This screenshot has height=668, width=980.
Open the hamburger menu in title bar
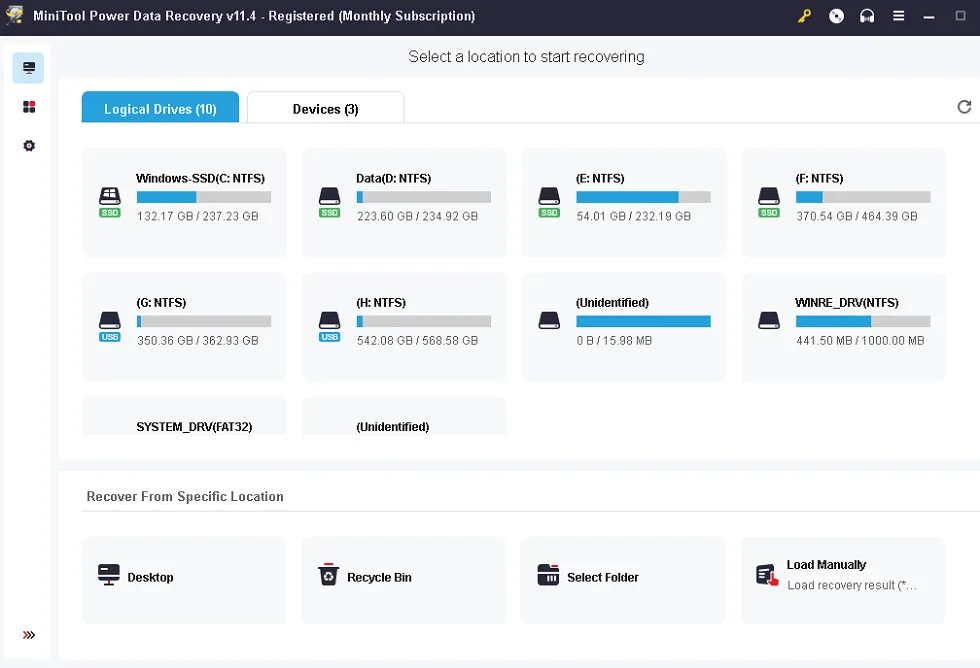(x=899, y=16)
